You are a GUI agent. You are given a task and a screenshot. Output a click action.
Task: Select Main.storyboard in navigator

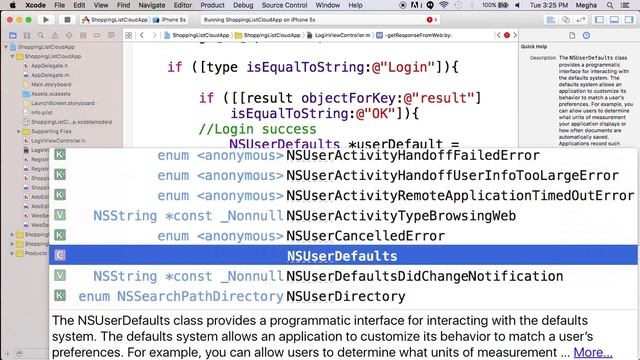click(47, 84)
